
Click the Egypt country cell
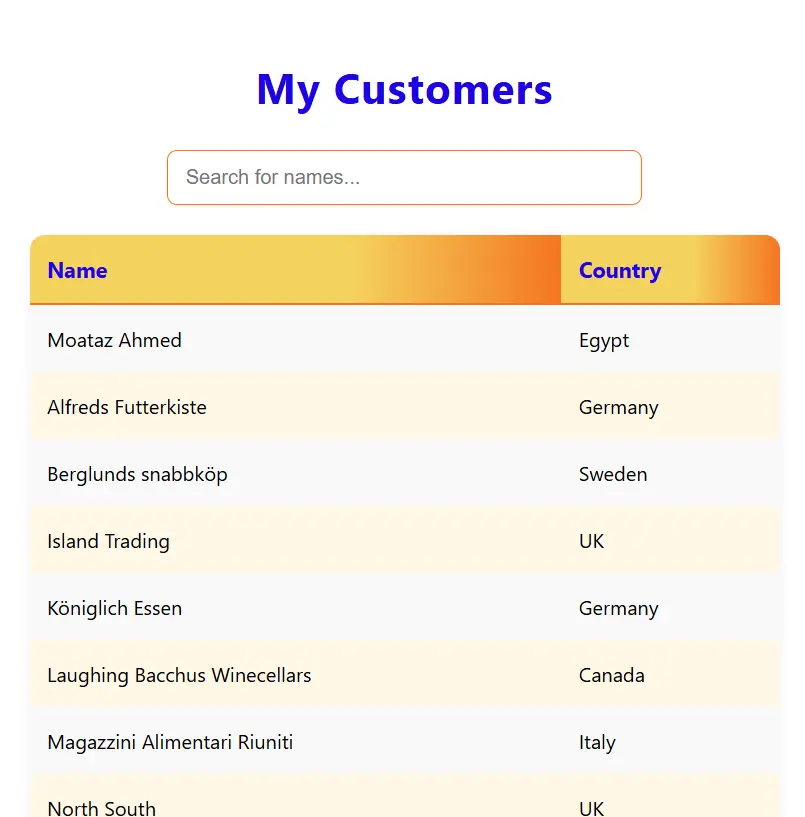click(604, 340)
